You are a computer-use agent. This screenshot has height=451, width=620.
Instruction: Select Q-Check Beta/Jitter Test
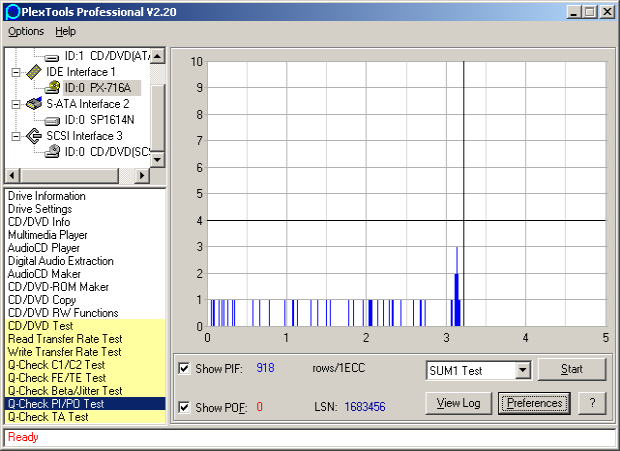(85, 391)
